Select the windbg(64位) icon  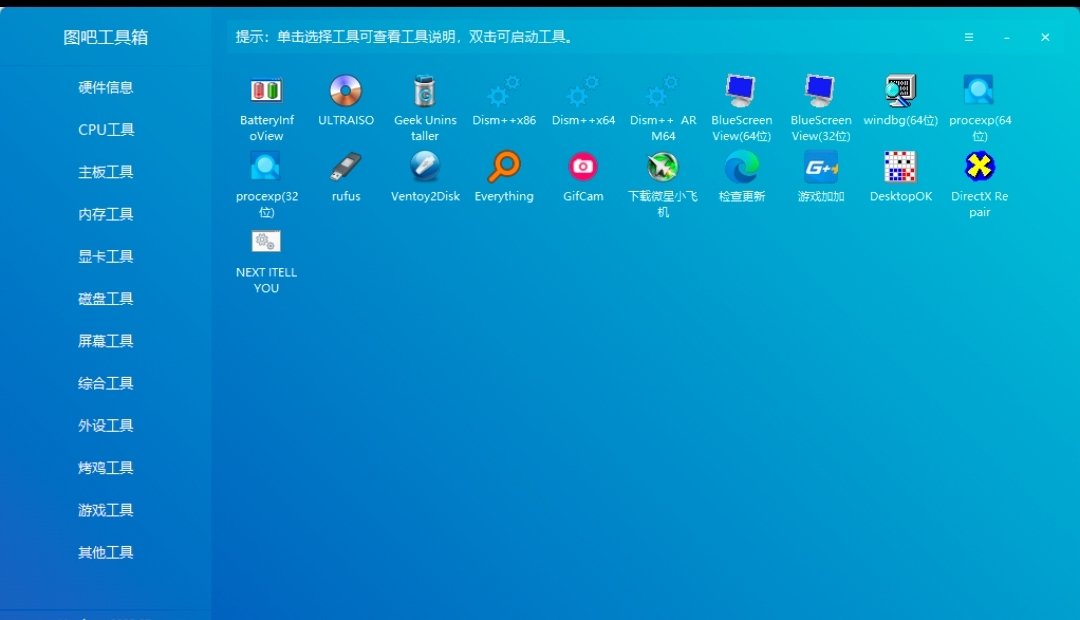(x=900, y=90)
